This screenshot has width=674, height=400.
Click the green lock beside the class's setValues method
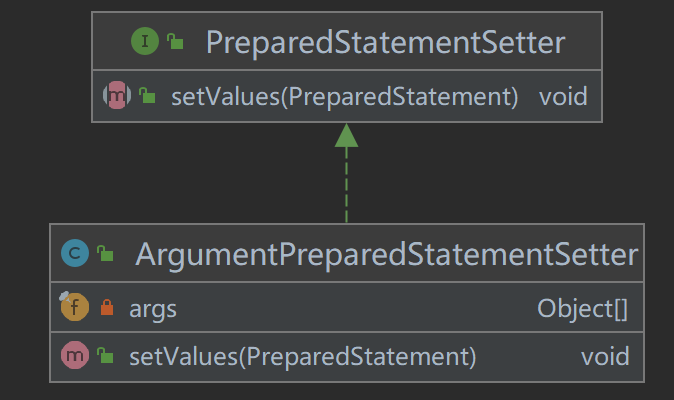tap(105, 356)
